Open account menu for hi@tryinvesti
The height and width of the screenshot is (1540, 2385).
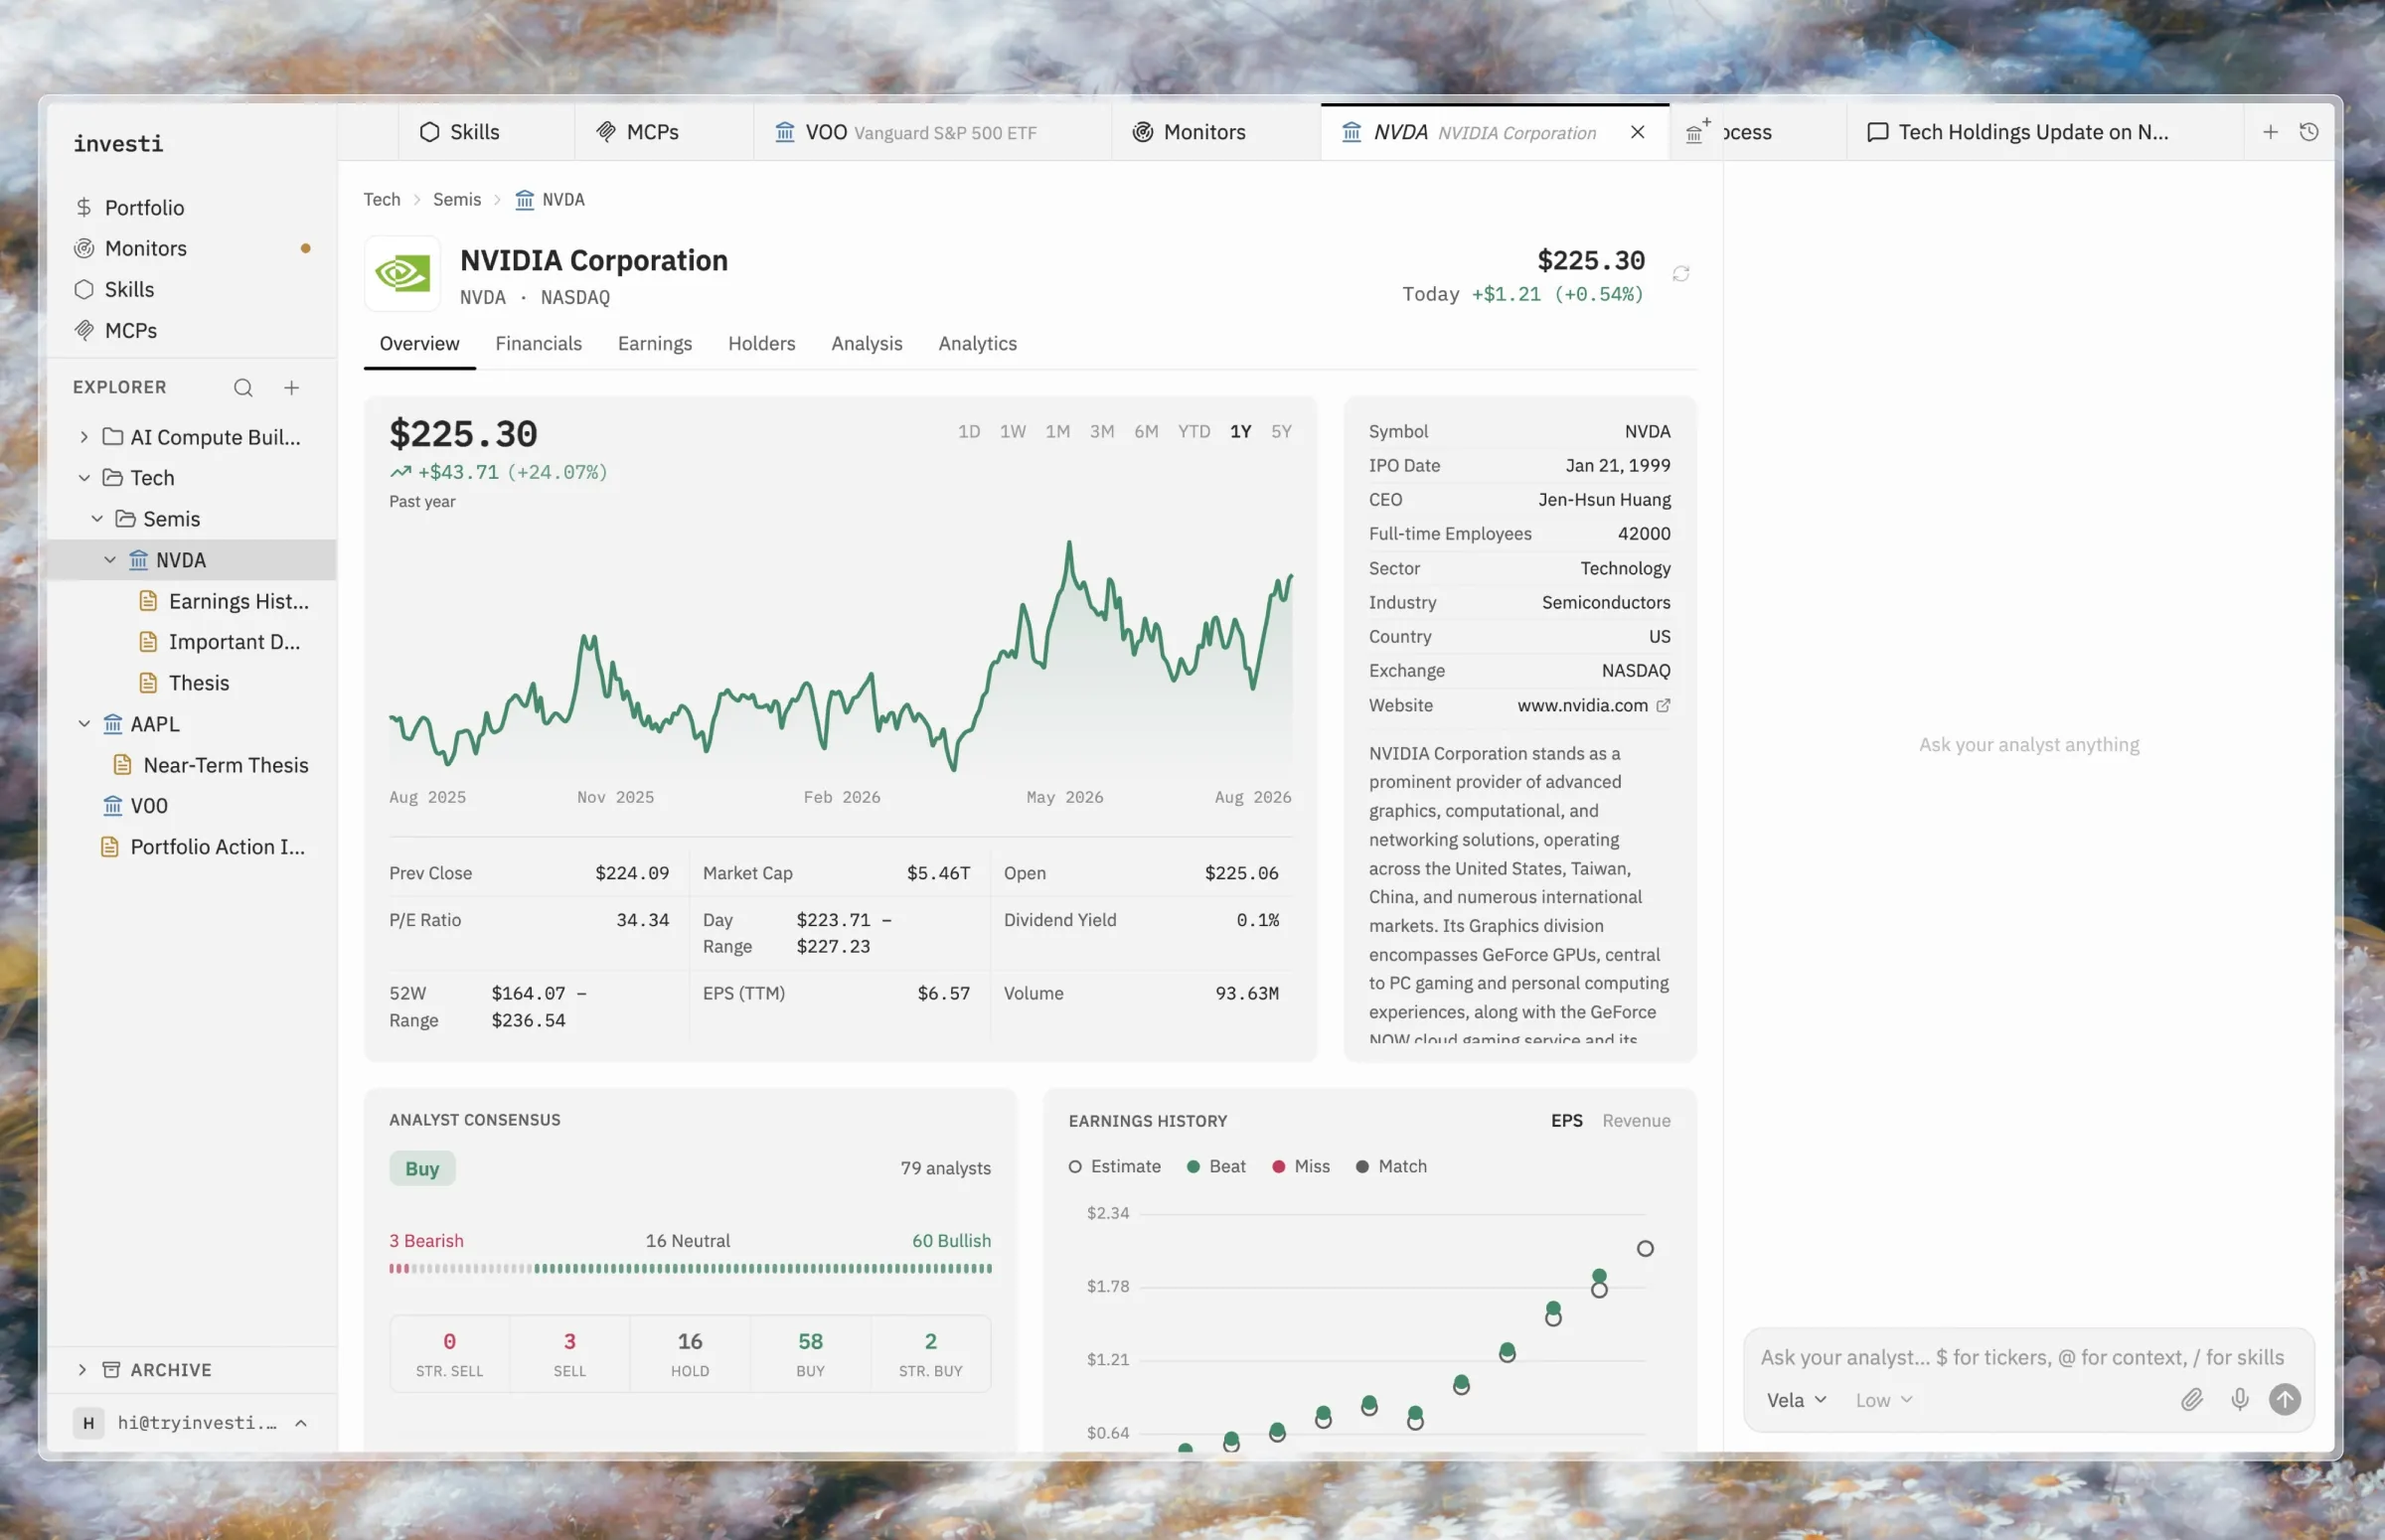(x=191, y=1422)
